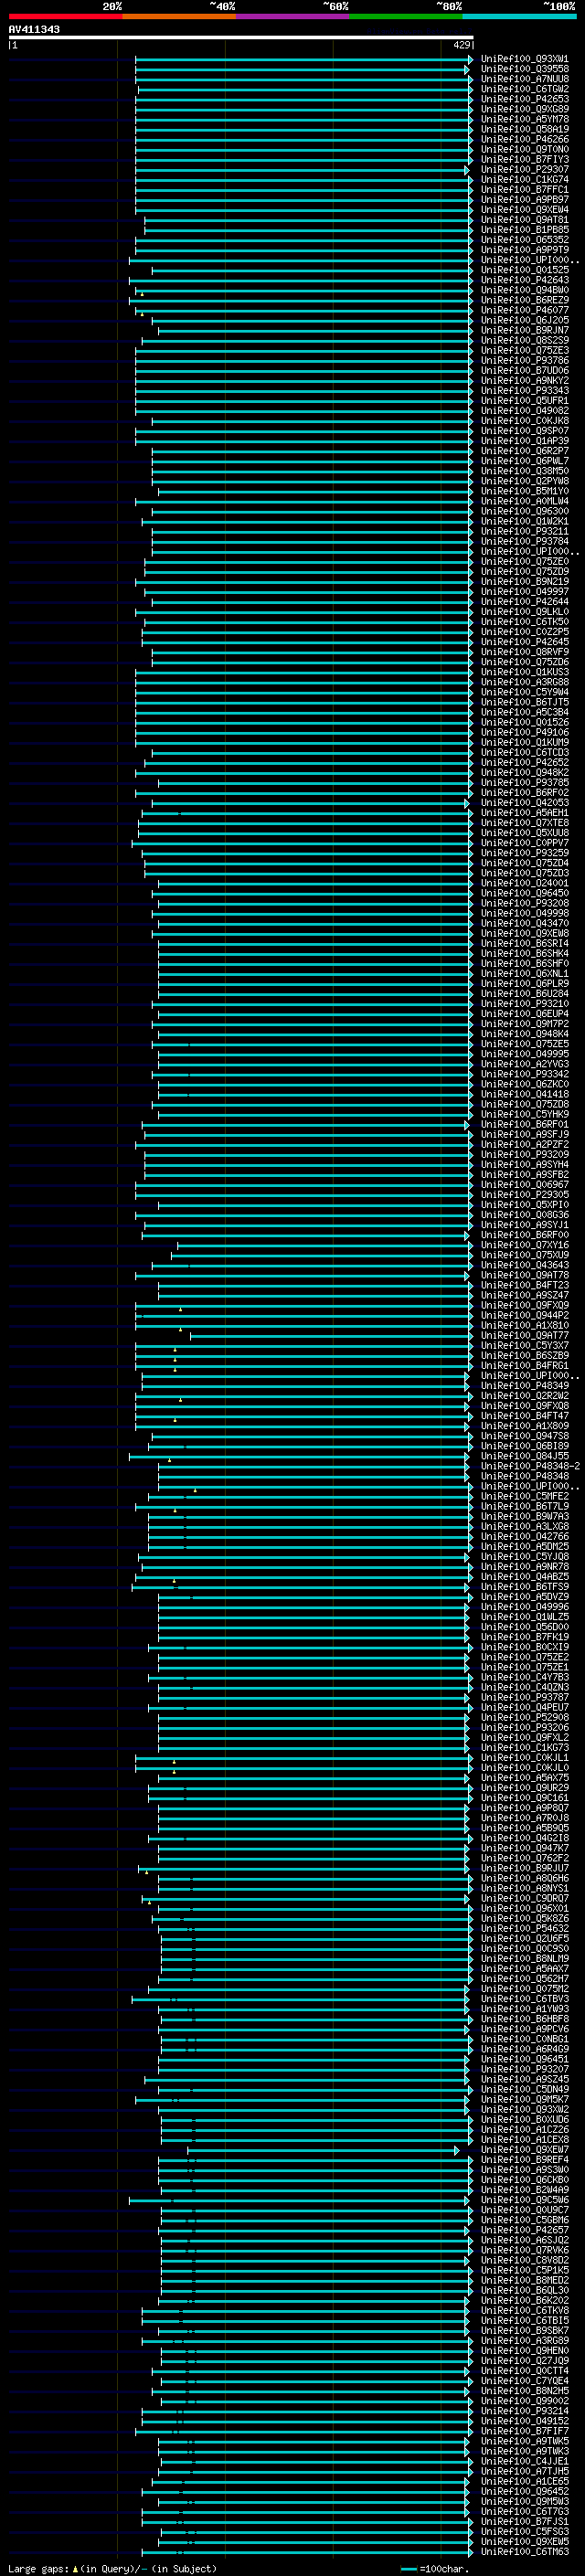The height and width of the screenshot is (2576, 585).
Task: Go to the UniRef100_Q01525 hit
Action: coord(525,270)
